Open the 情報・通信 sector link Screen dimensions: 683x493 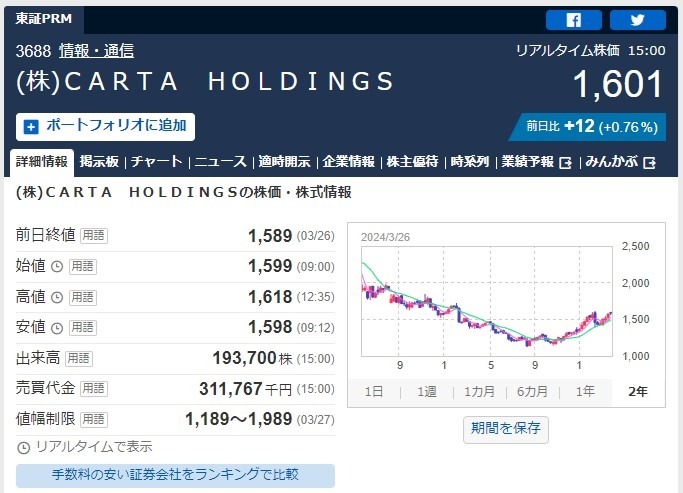pos(96,51)
